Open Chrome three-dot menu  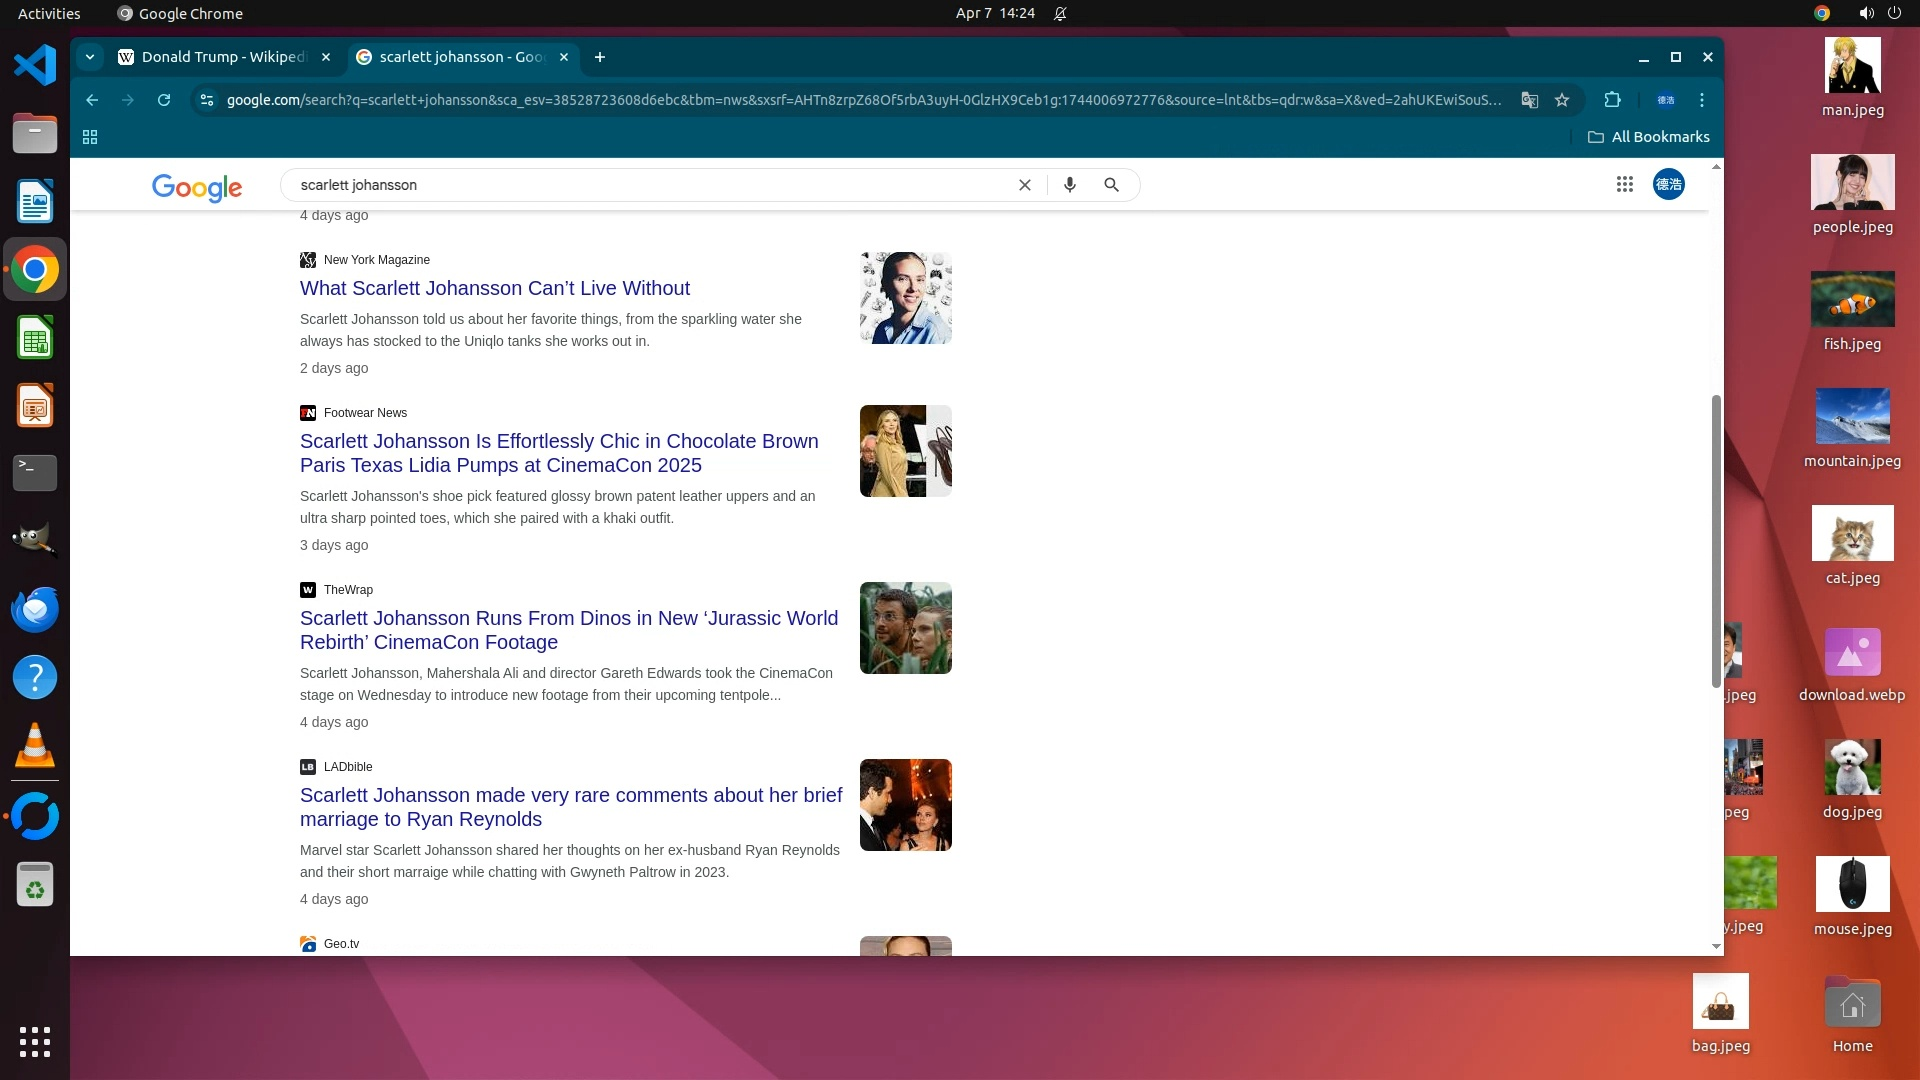tap(1702, 100)
